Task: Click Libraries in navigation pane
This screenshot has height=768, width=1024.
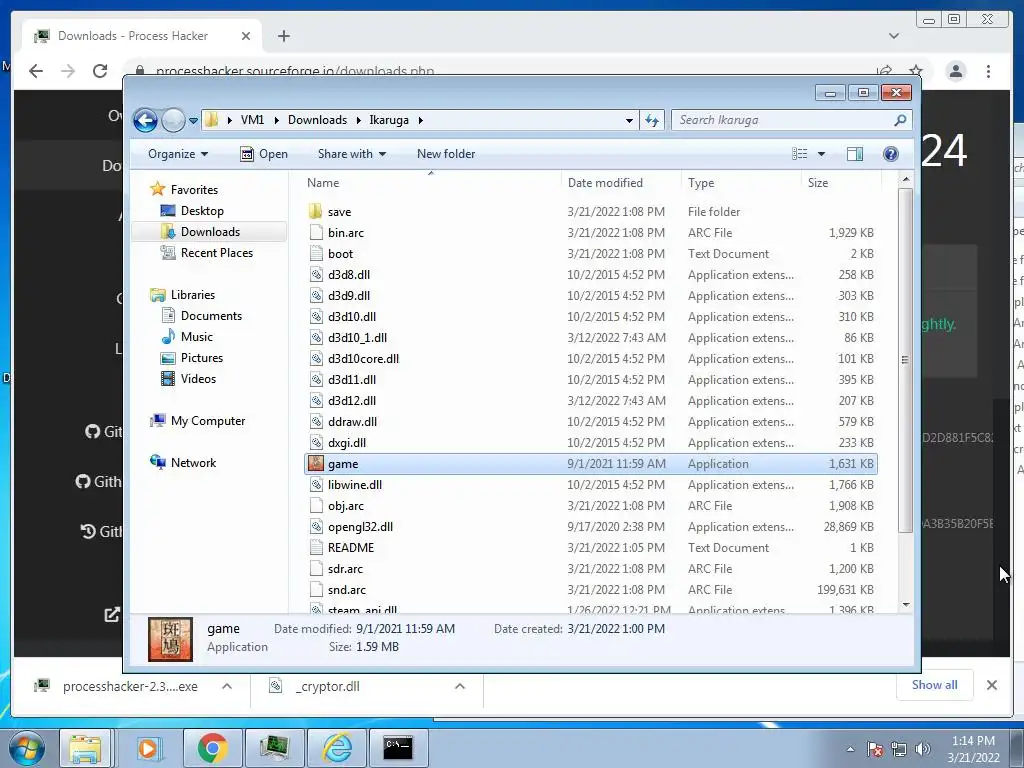Action: (192, 295)
